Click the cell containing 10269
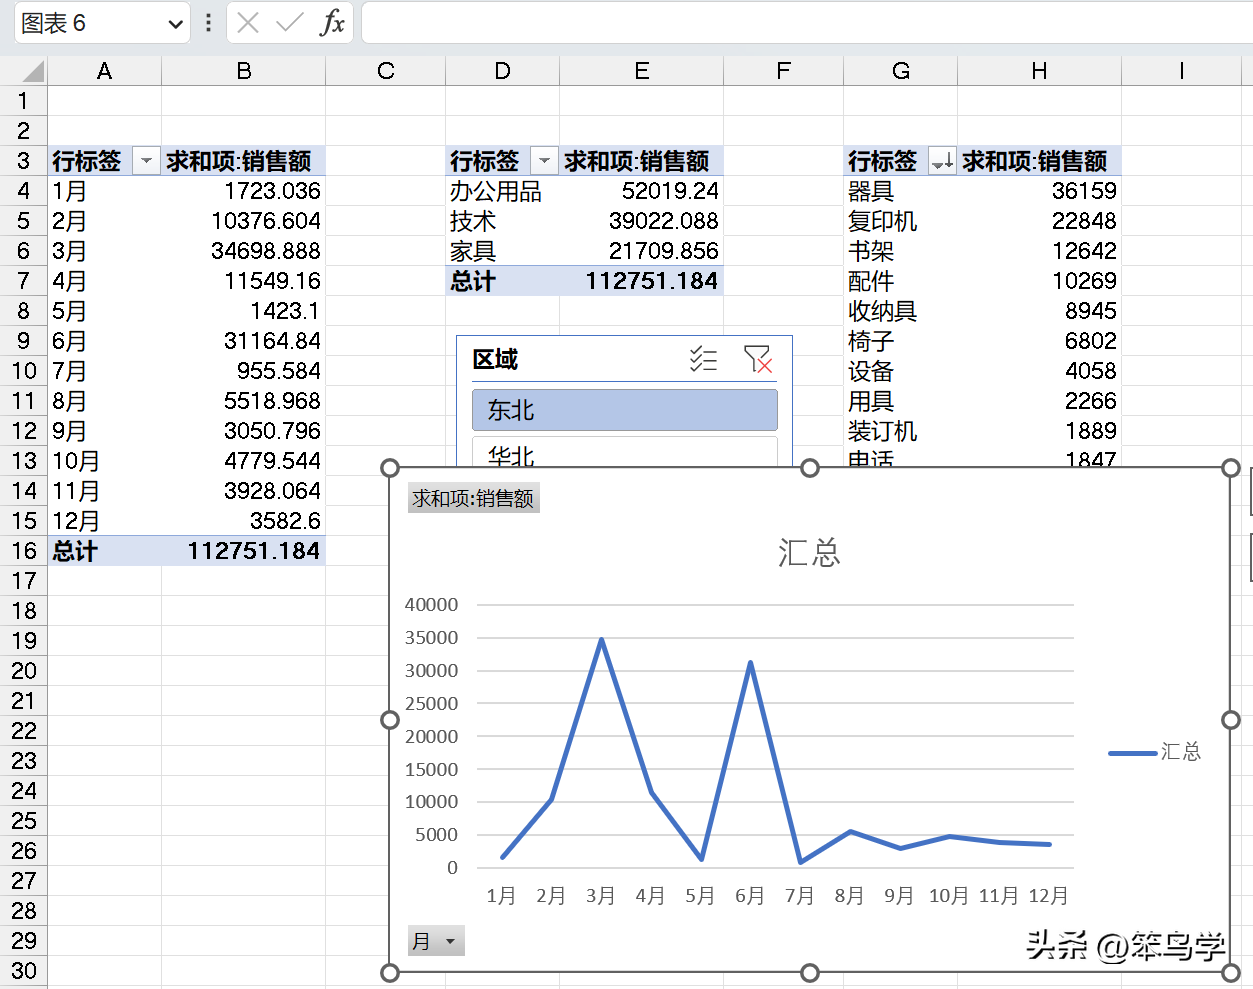 click(1039, 281)
